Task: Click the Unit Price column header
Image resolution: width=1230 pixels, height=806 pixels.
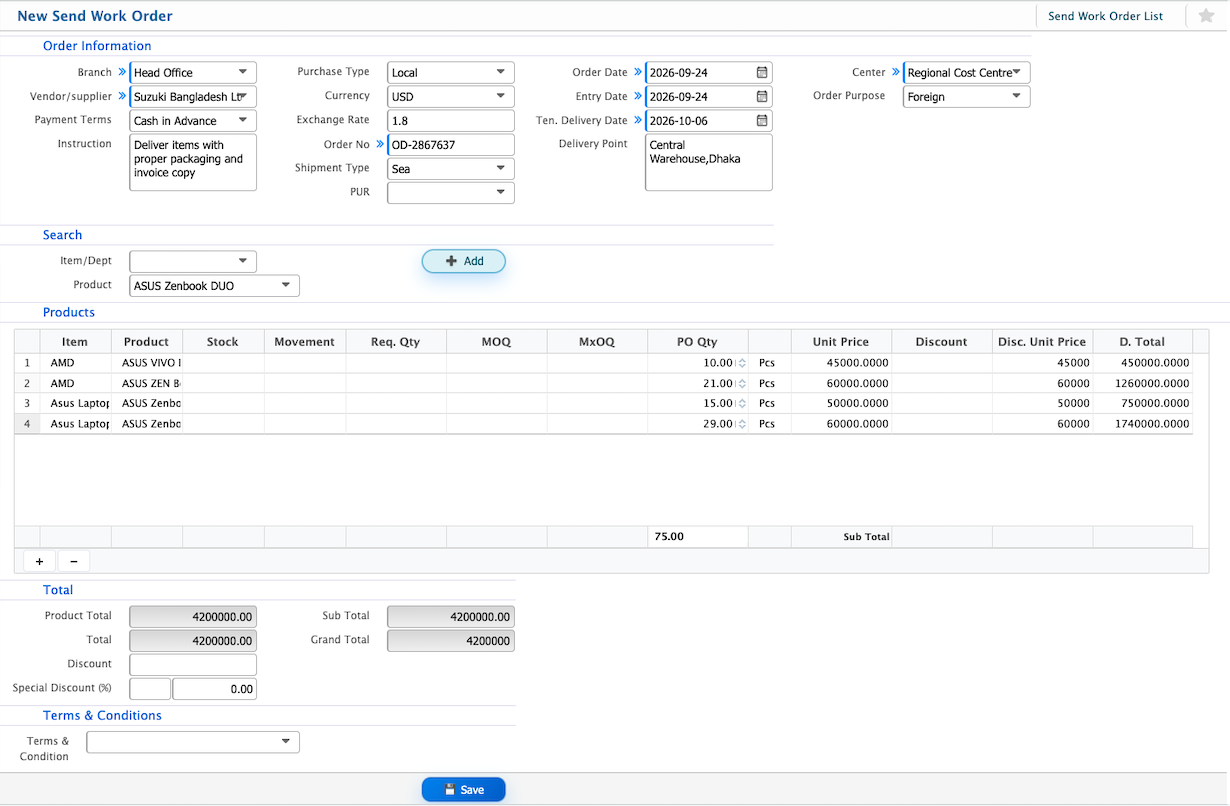Action: [841, 342]
